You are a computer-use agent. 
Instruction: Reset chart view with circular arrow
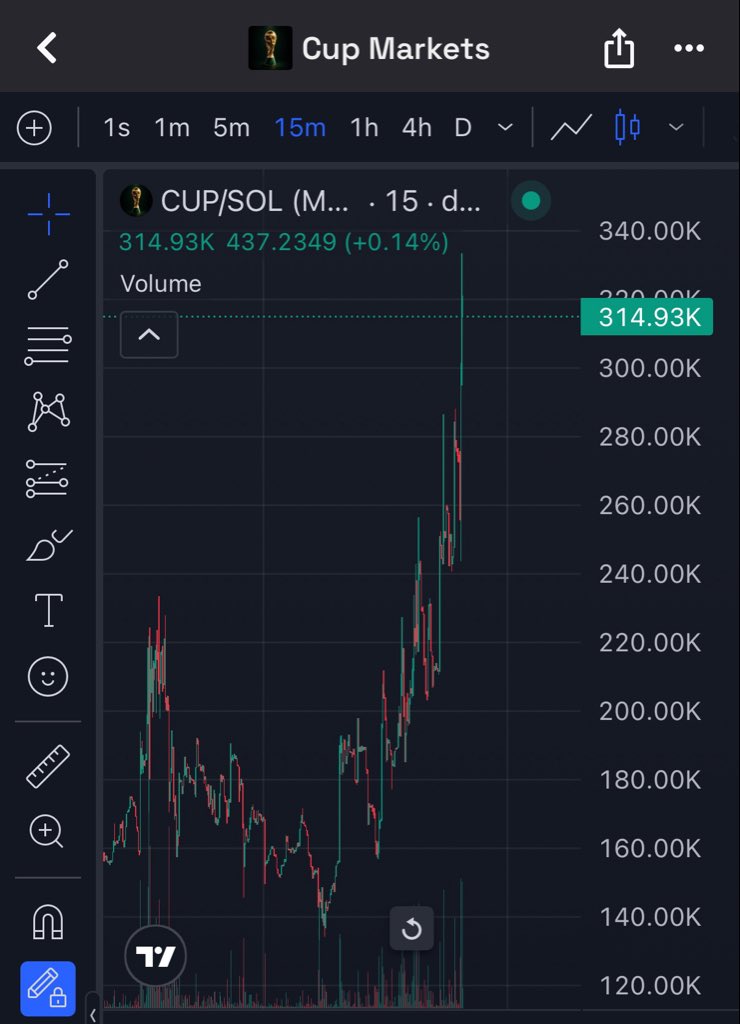tap(411, 928)
